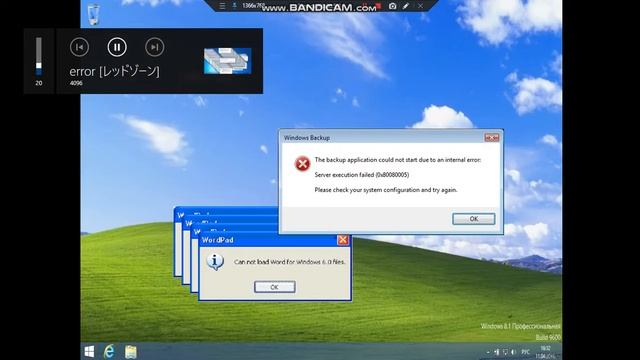
Task: Activate the Bandicam pencil drawing tool
Action: [405, 6]
